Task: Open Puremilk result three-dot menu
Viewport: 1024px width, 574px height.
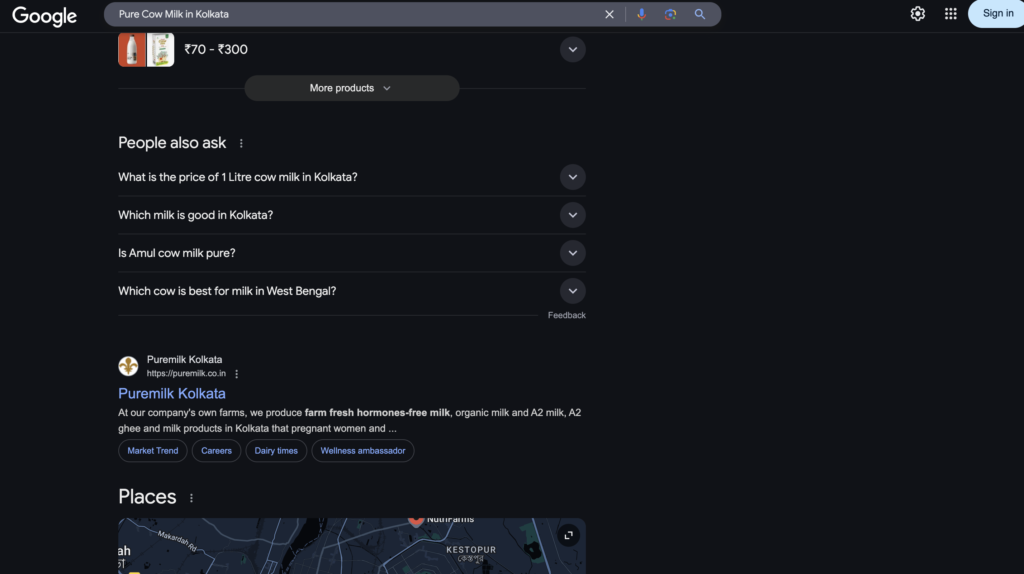Action: point(236,374)
